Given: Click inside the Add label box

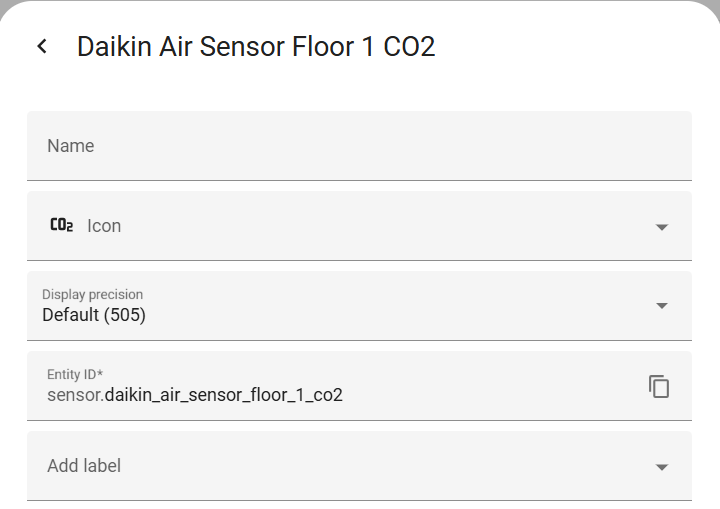Looking at the screenshot, I should [x=359, y=466].
